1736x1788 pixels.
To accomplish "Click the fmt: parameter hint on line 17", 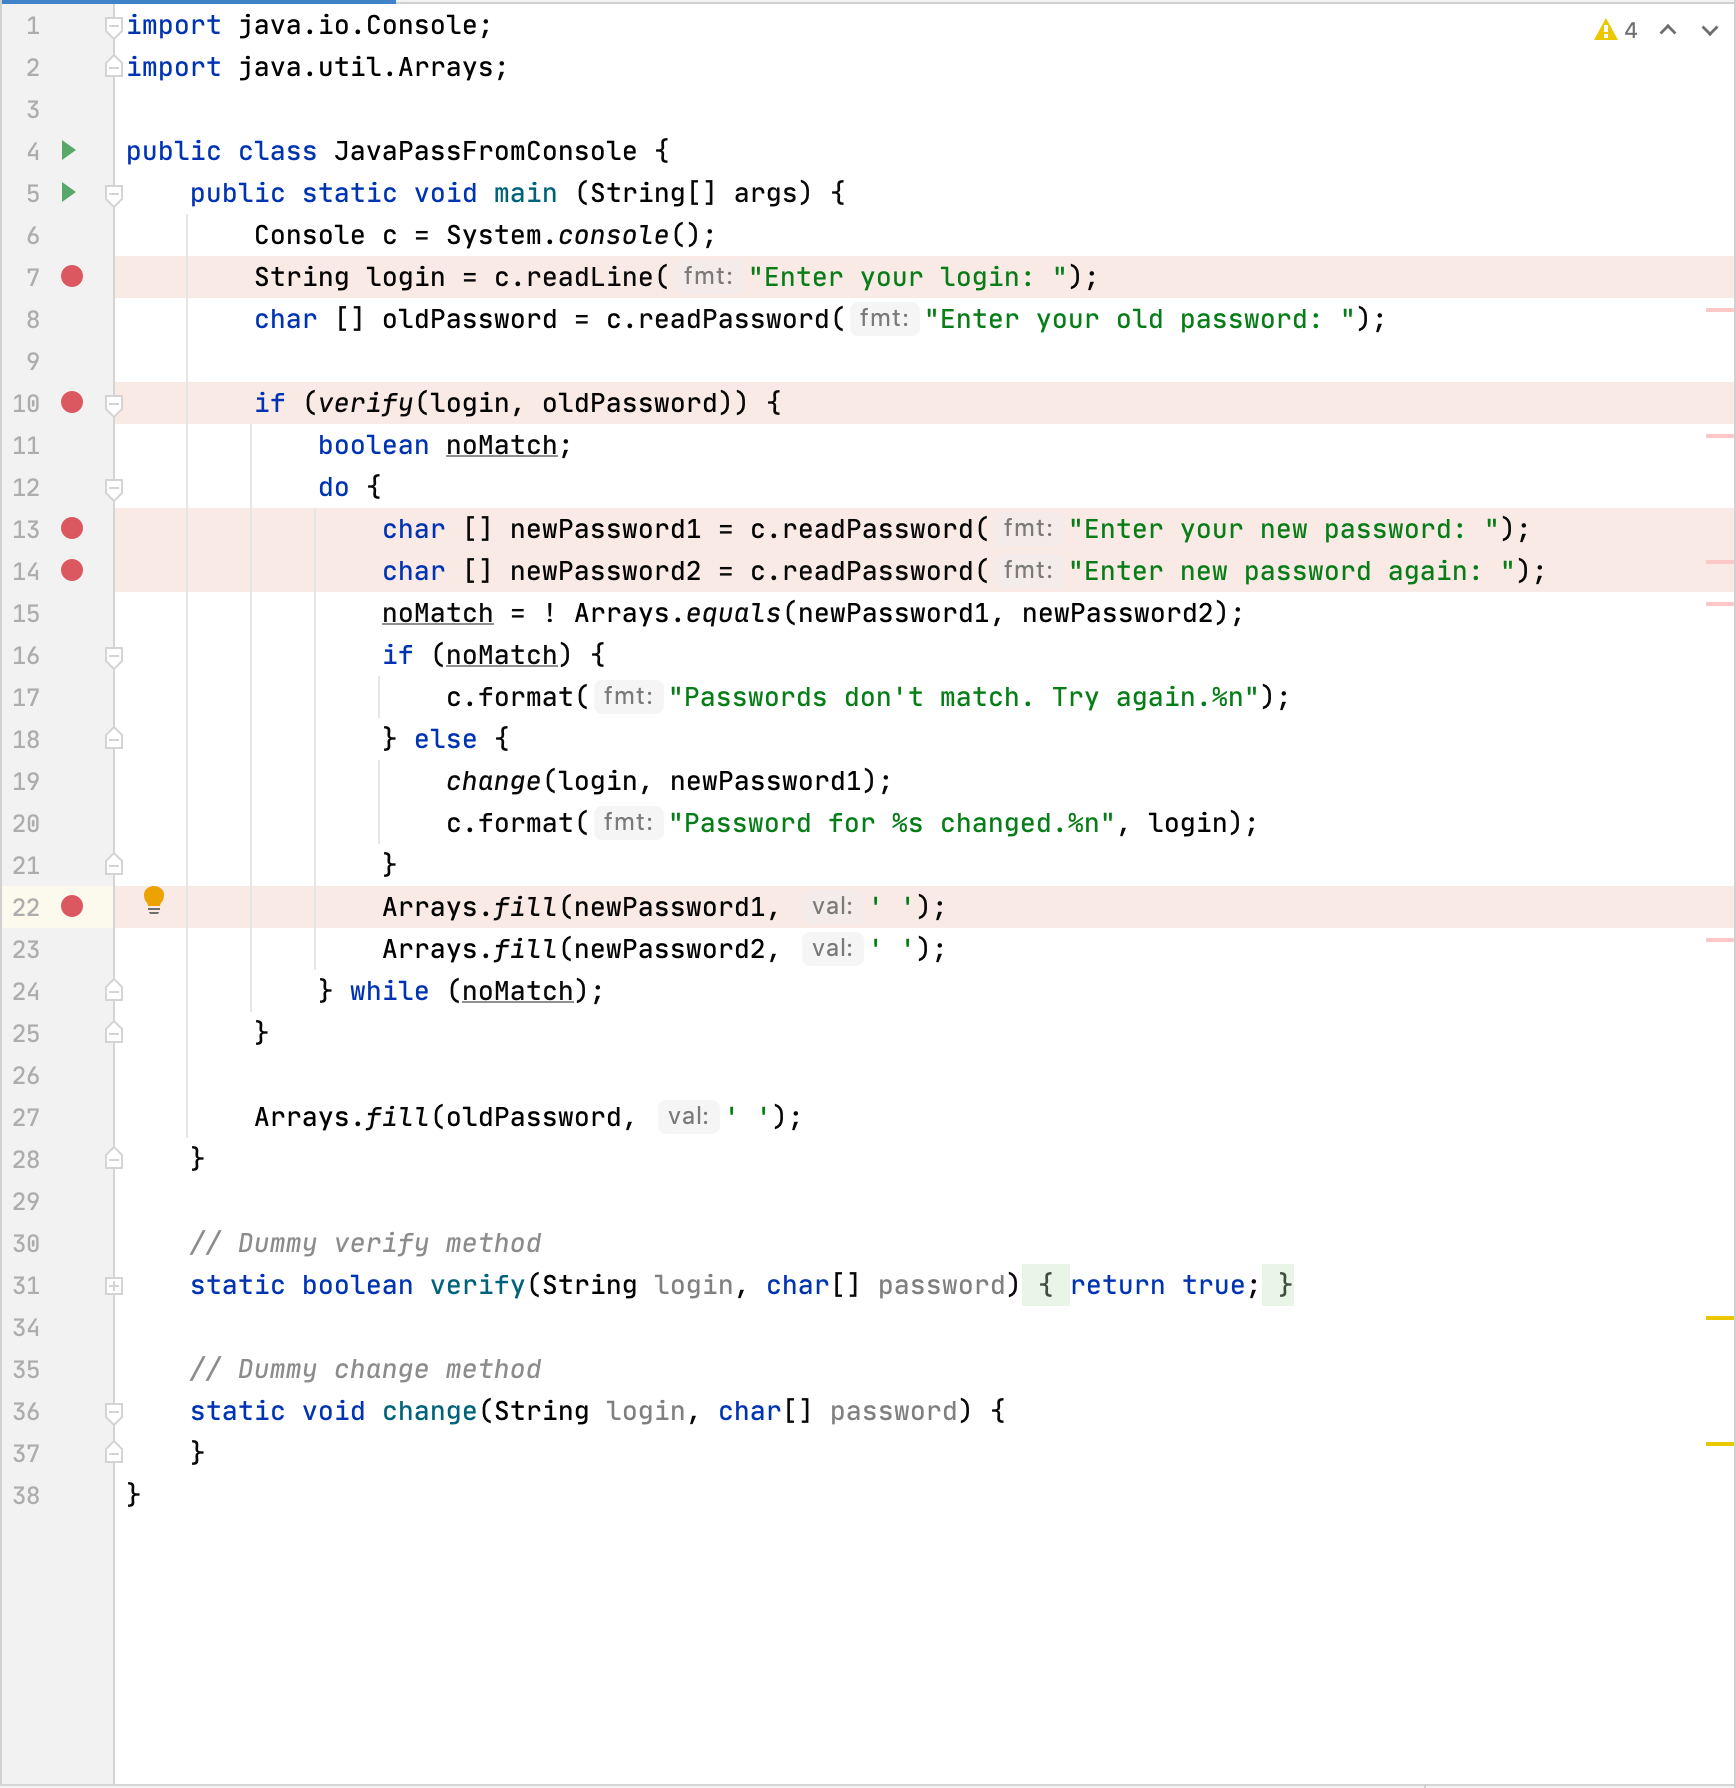I will pos(628,697).
